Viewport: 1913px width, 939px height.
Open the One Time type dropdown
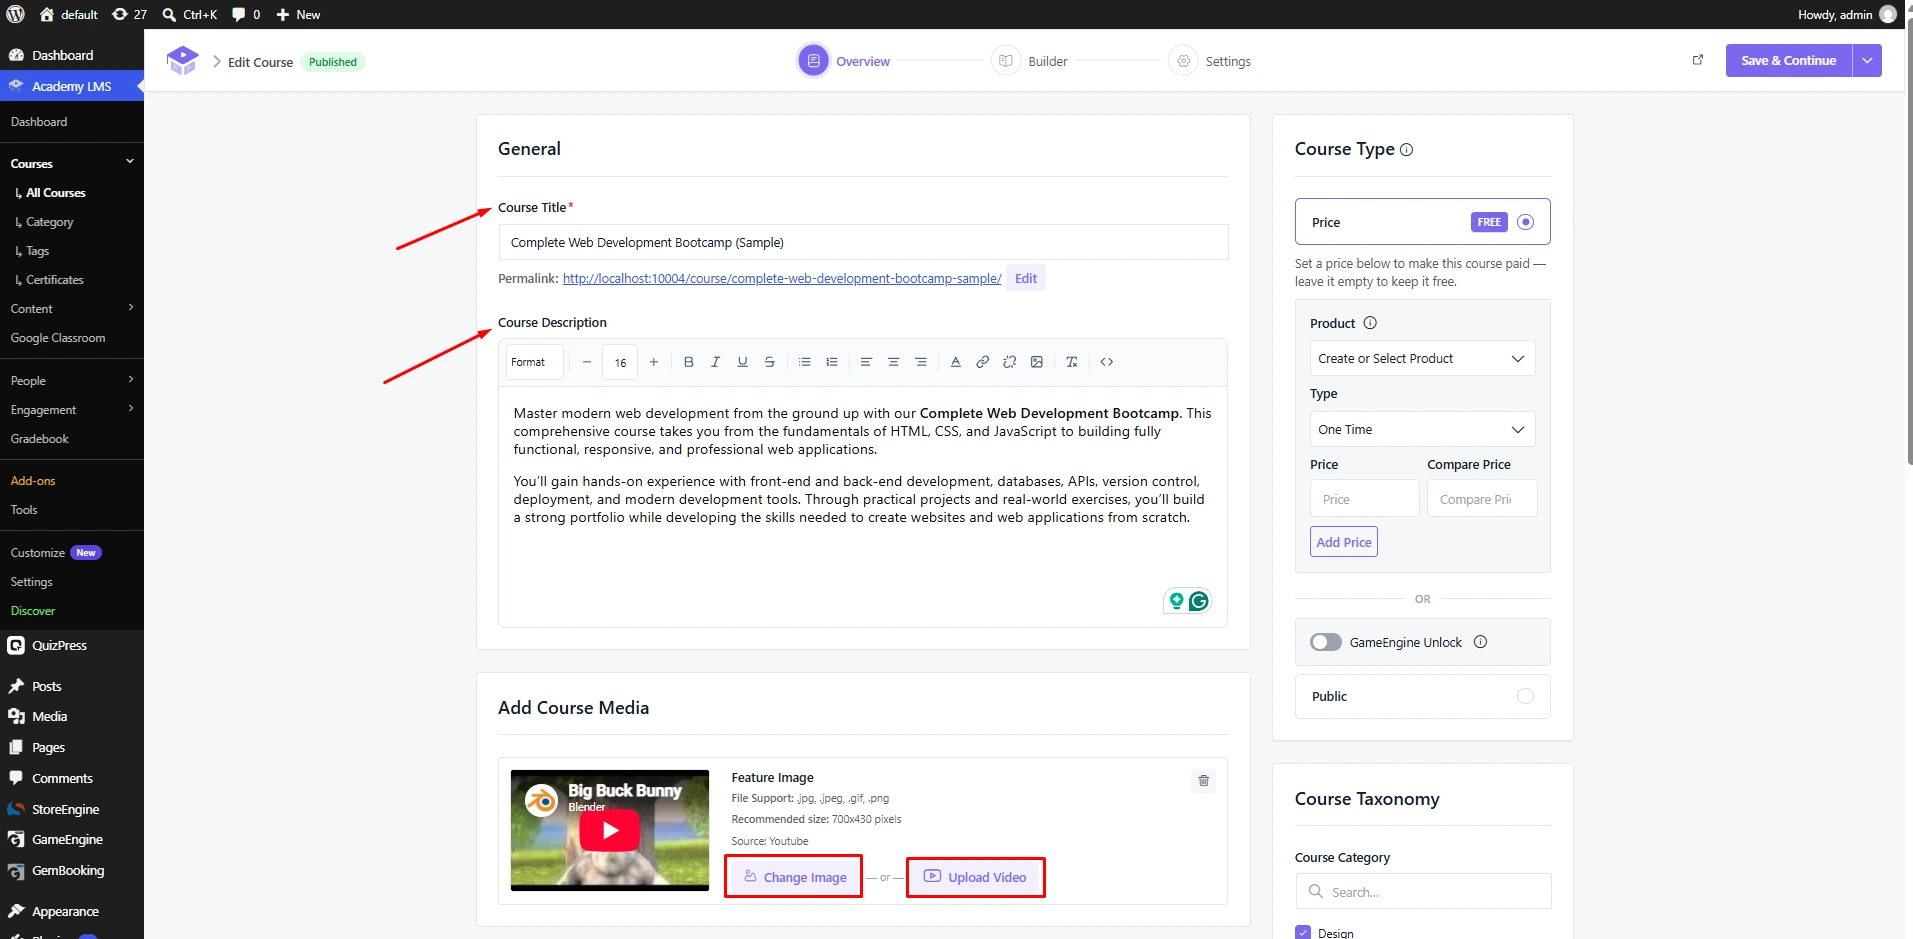(1422, 429)
